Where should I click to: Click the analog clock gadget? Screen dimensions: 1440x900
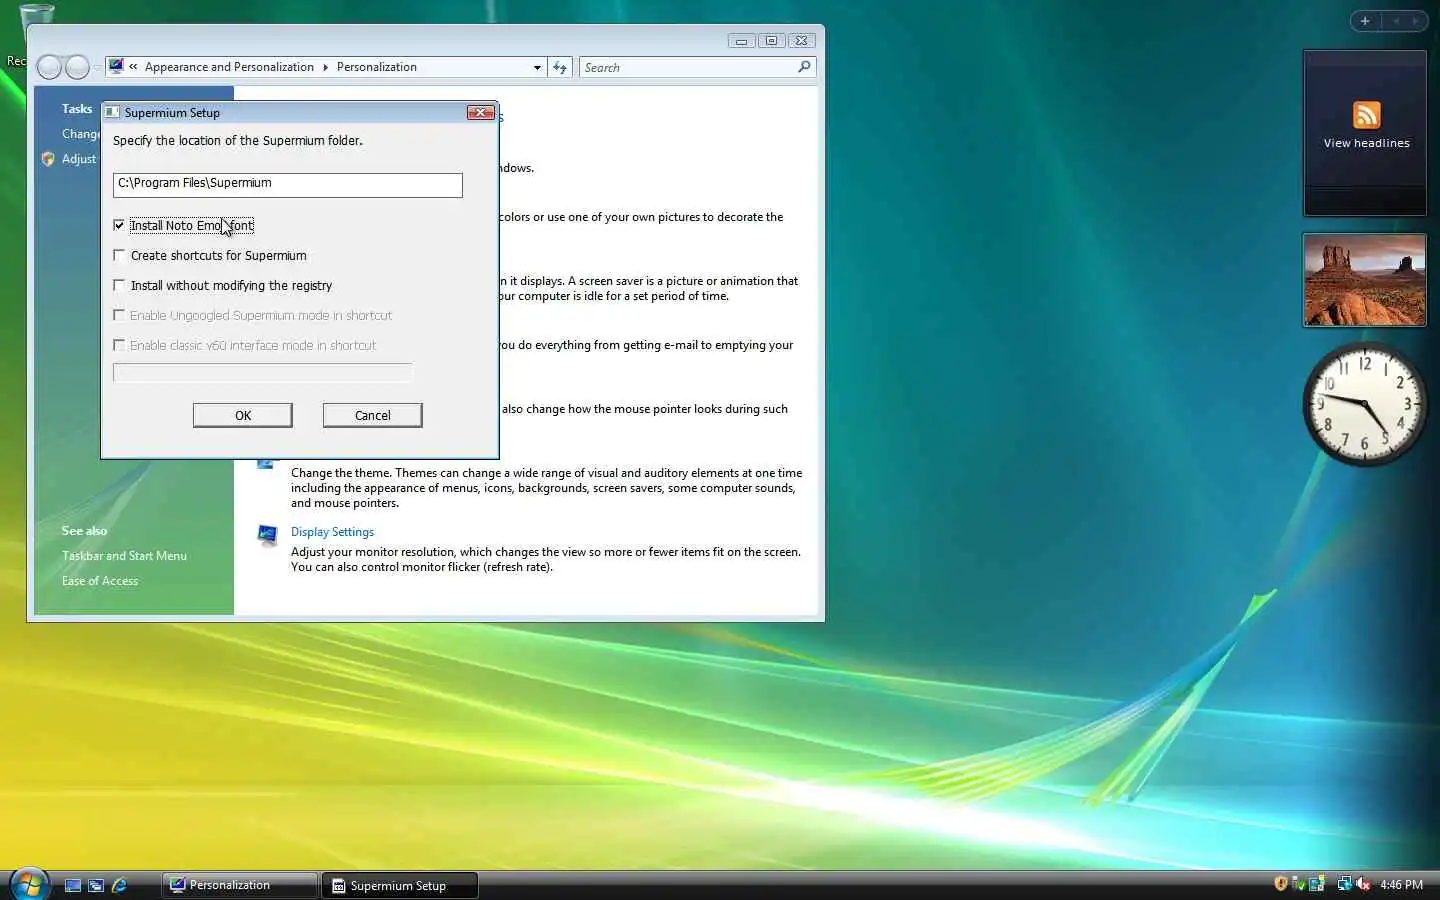(1364, 404)
